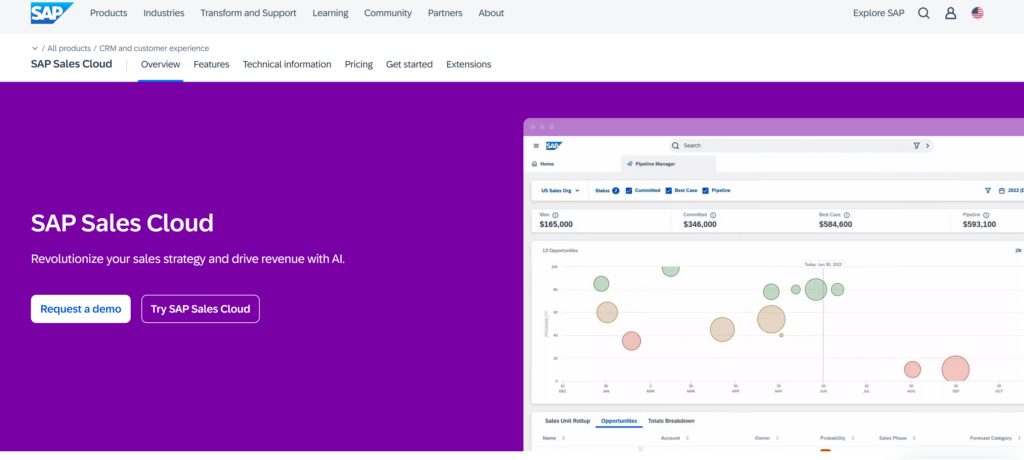Viewport: 1024px width, 460px height.
Task: Open the user account profile icon
Action: [x=950, y=13]
